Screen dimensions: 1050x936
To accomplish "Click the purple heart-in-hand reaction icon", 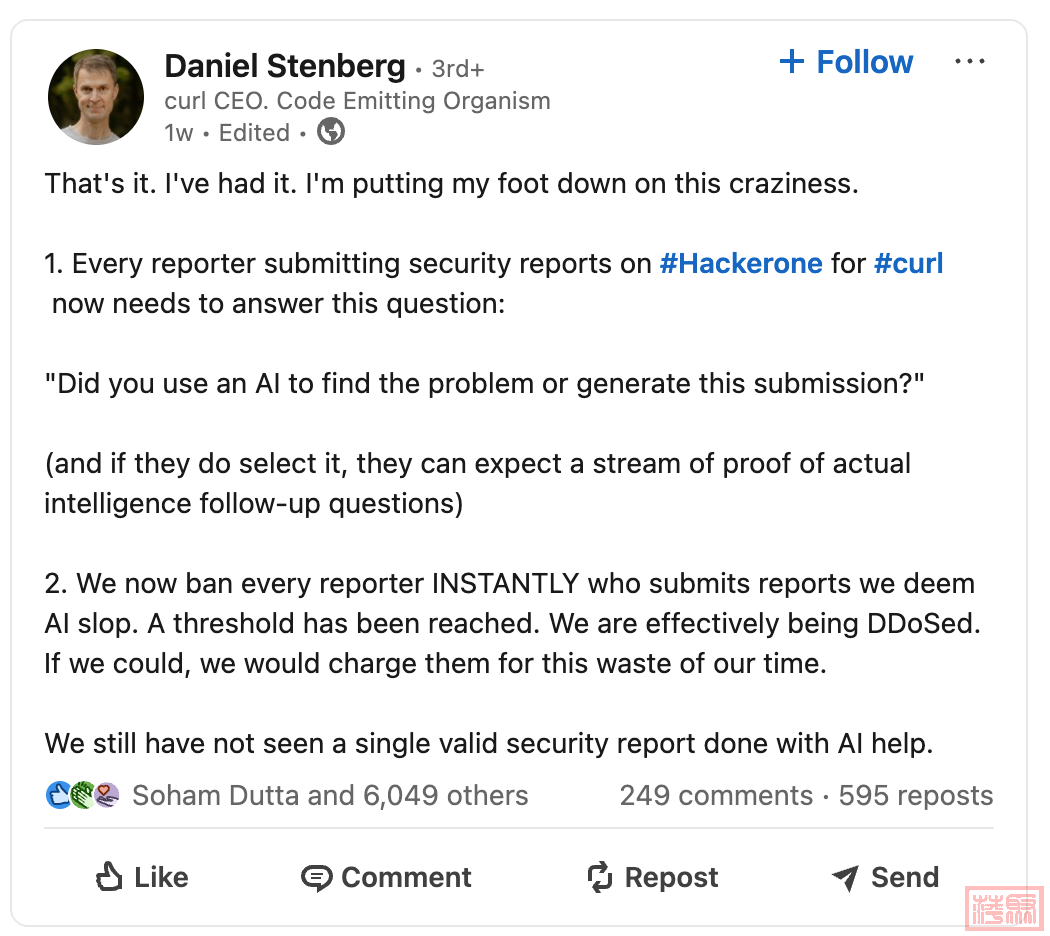I will pos(106,796).
